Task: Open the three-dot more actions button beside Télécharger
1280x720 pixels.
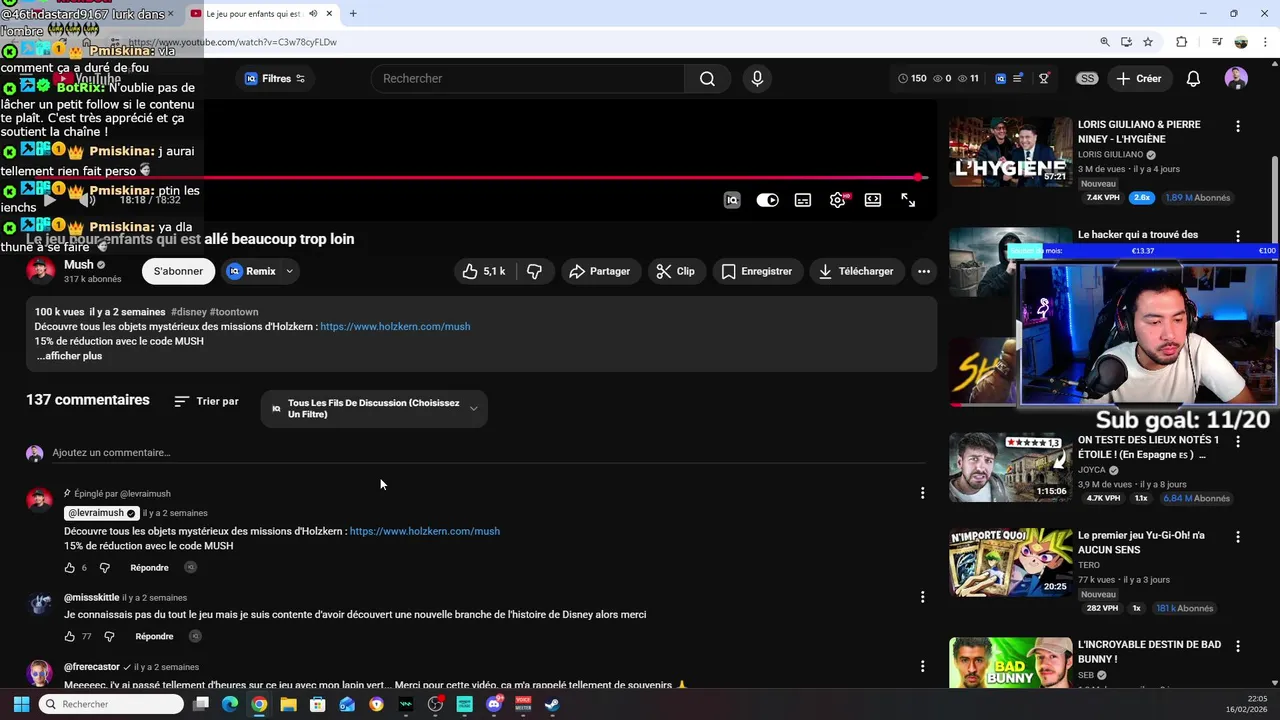Action: [924, 271]
